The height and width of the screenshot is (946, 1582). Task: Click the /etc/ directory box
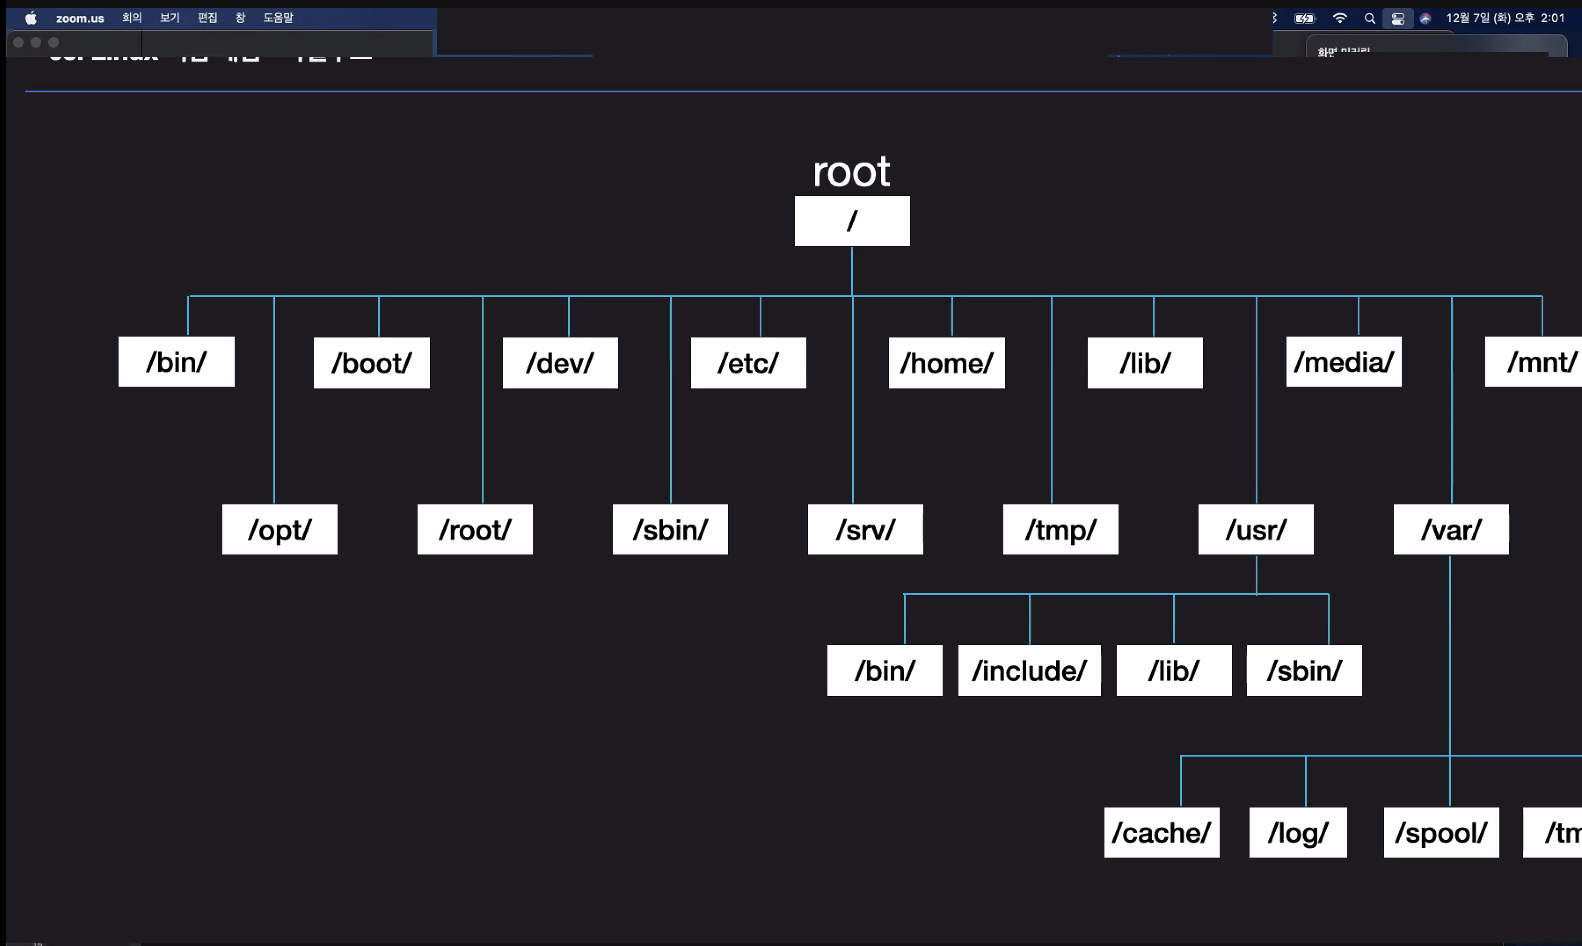point(748,363)
